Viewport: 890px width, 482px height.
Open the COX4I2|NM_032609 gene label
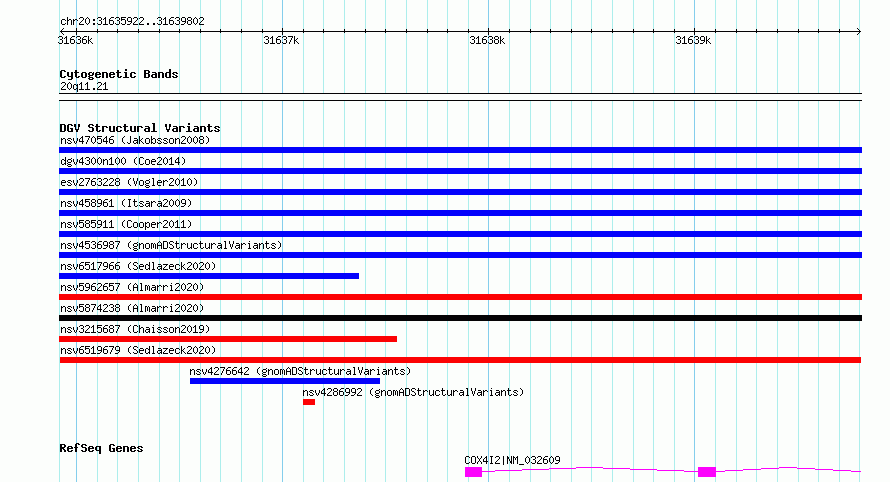(x=513, y=460)
